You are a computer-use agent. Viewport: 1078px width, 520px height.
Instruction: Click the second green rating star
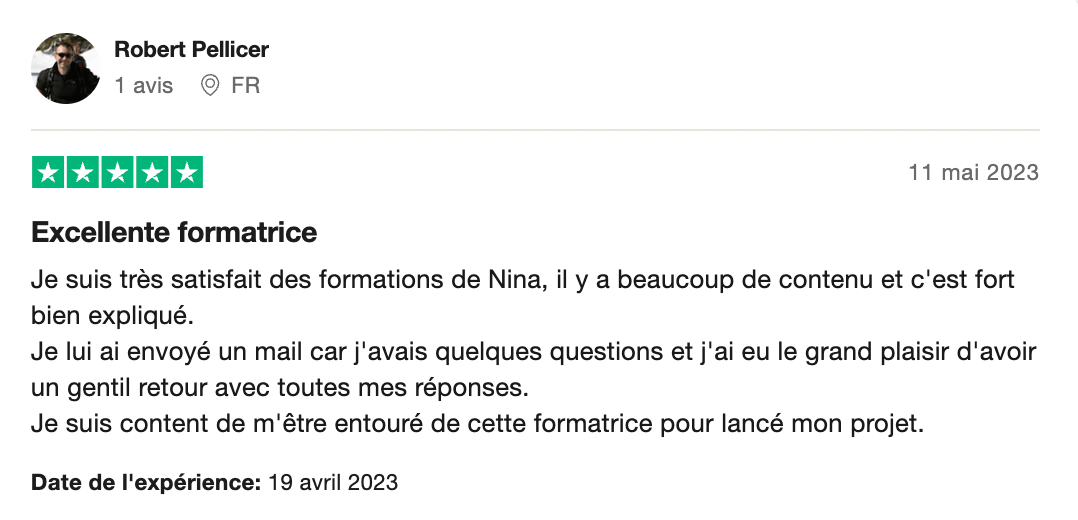click(82, 172)
